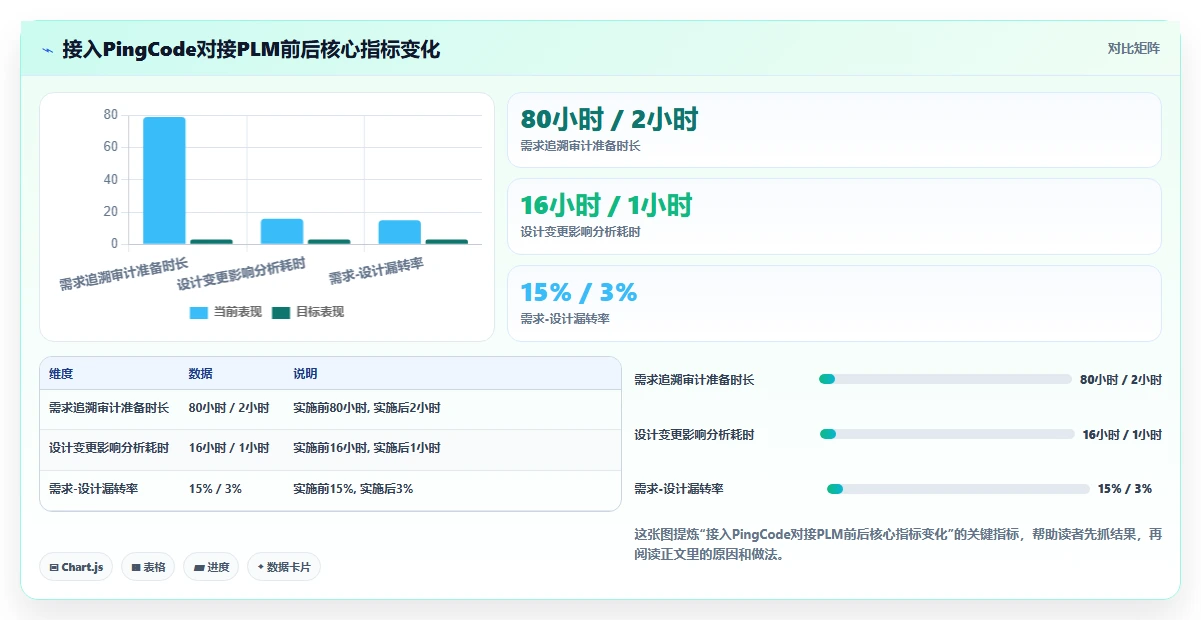Select the 16小时 / 1小时 data card value
Screen dimensions: 1201x620
[x=606, y=206]
